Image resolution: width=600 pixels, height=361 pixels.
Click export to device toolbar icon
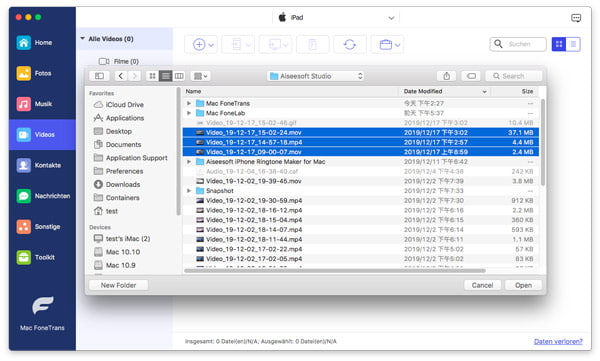(237, 44)
